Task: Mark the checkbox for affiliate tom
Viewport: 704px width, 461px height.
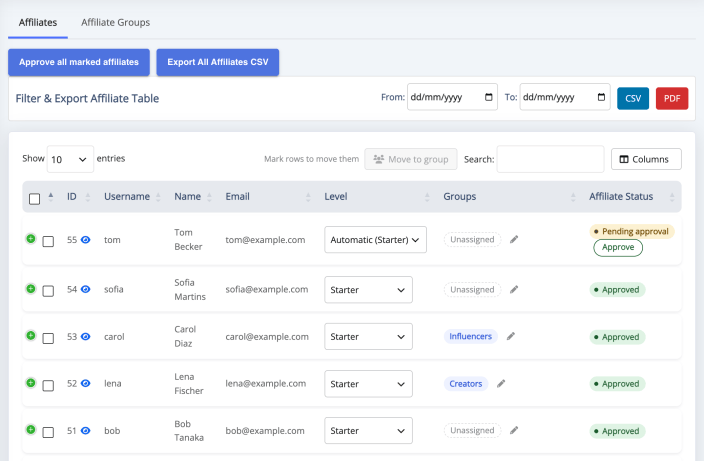Action: coord(48,241)
